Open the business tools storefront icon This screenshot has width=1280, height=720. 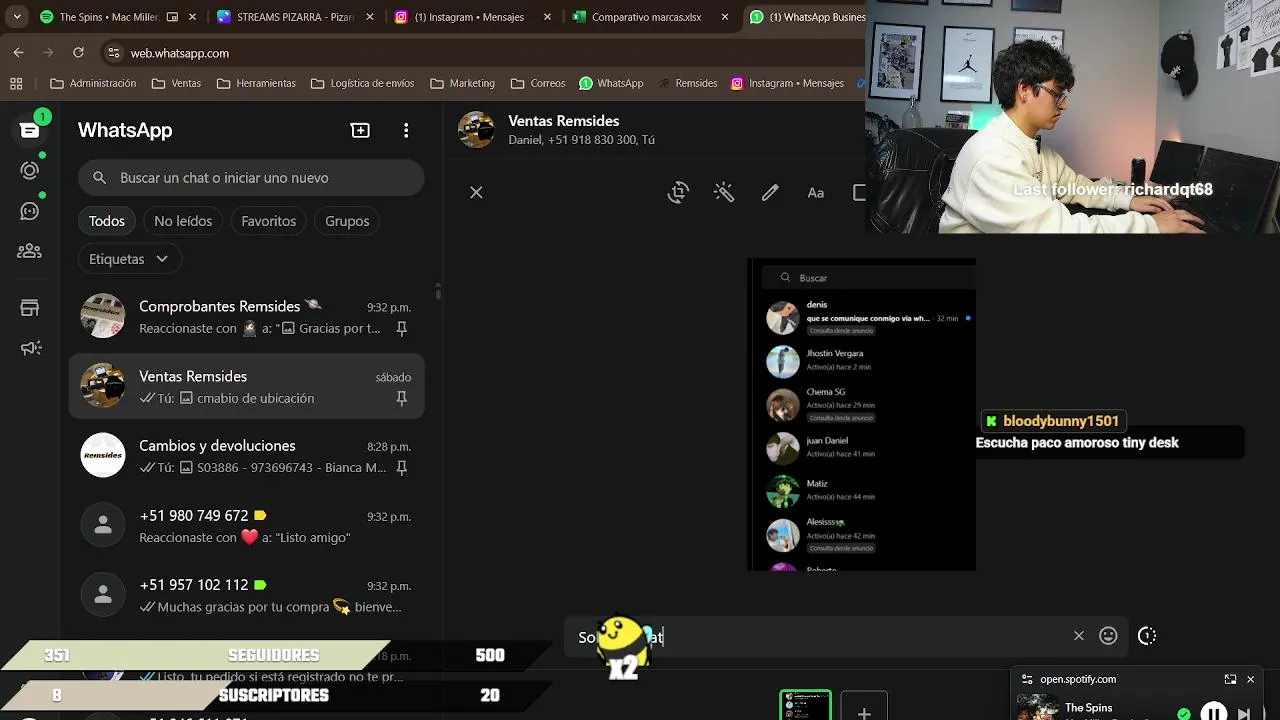tap(29, 308)
